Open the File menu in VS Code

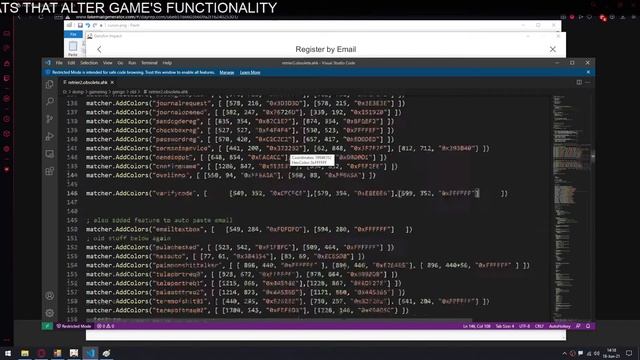click(x=59, y=63)
